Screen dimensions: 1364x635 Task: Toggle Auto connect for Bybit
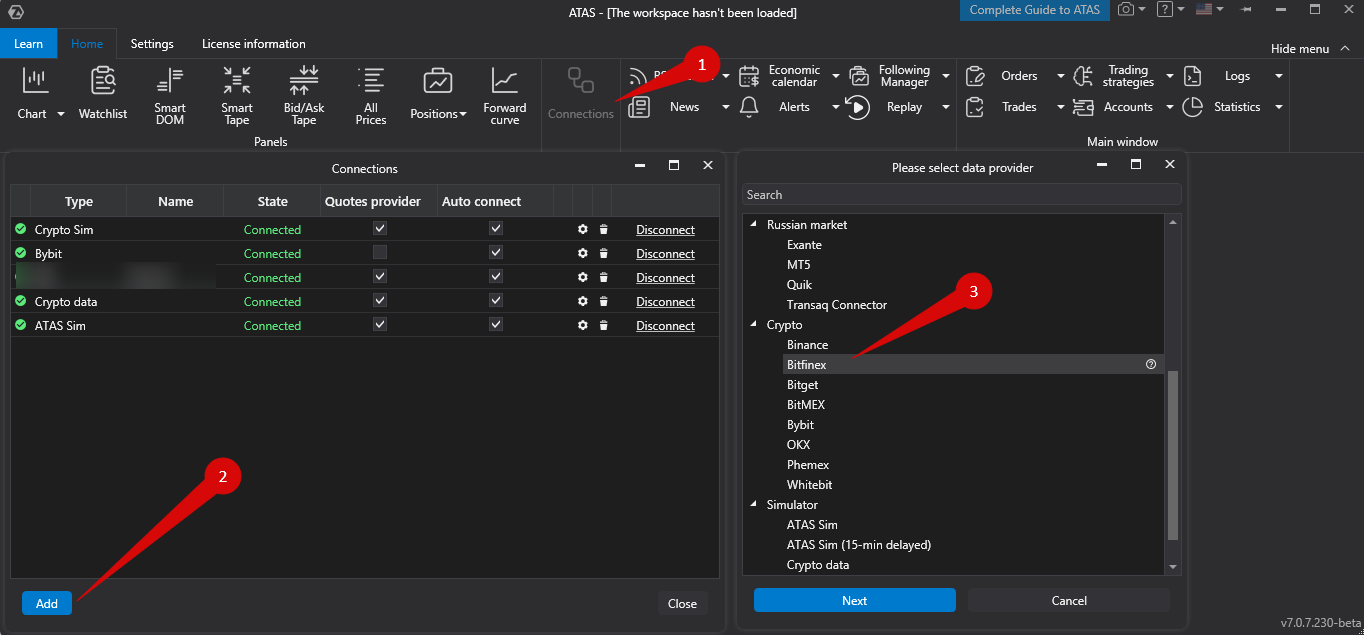click(496, 252)
